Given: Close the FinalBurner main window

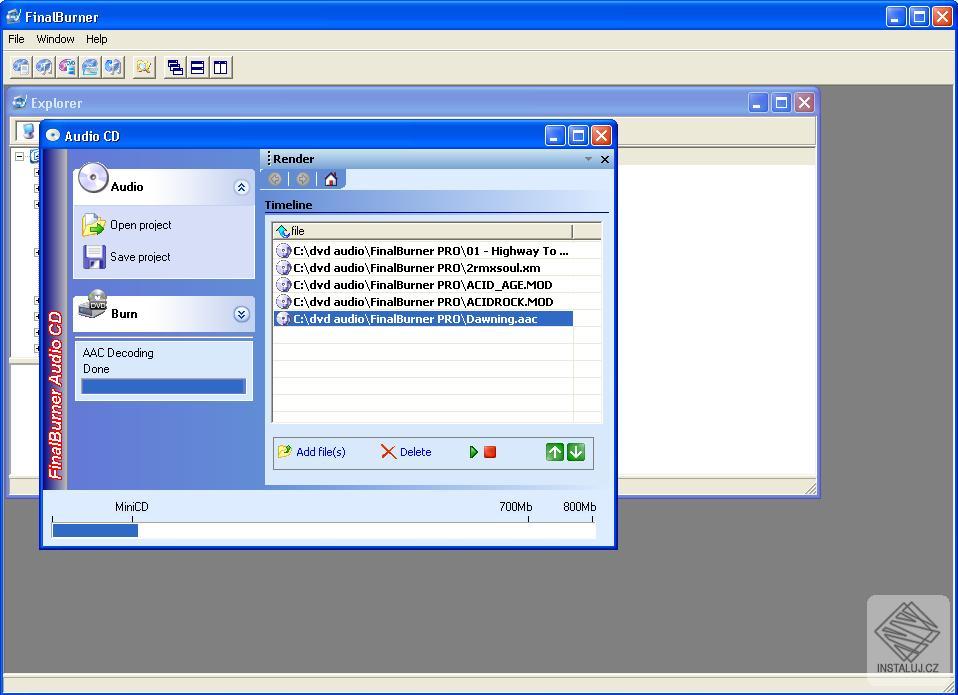Looking at the screenshot, I should 942,16.
